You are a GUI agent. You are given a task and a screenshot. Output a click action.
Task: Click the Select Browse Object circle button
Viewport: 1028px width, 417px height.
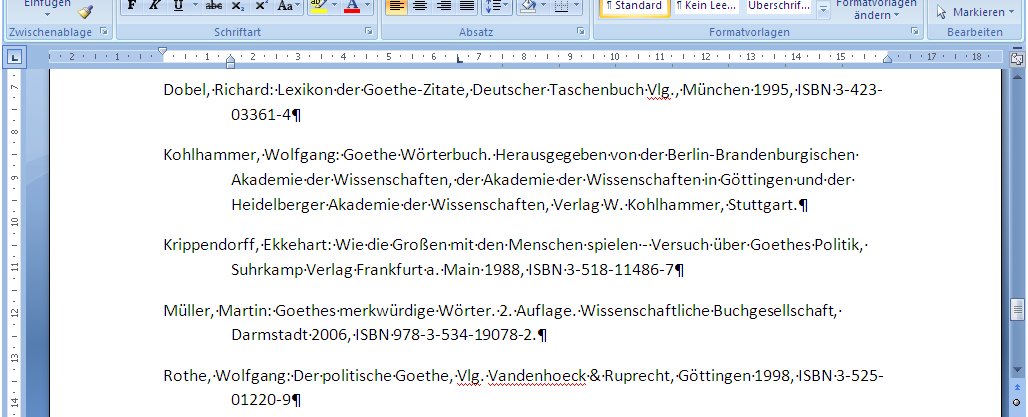click(1018, 402)
